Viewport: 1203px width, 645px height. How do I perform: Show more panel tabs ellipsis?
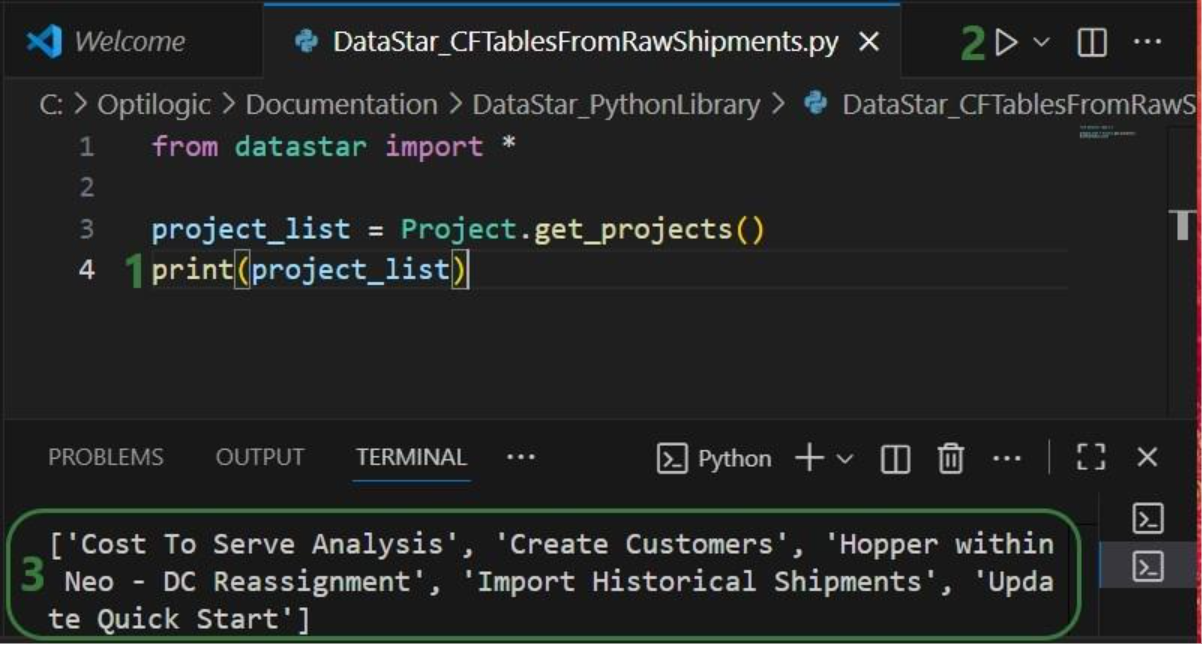point(521,457)
